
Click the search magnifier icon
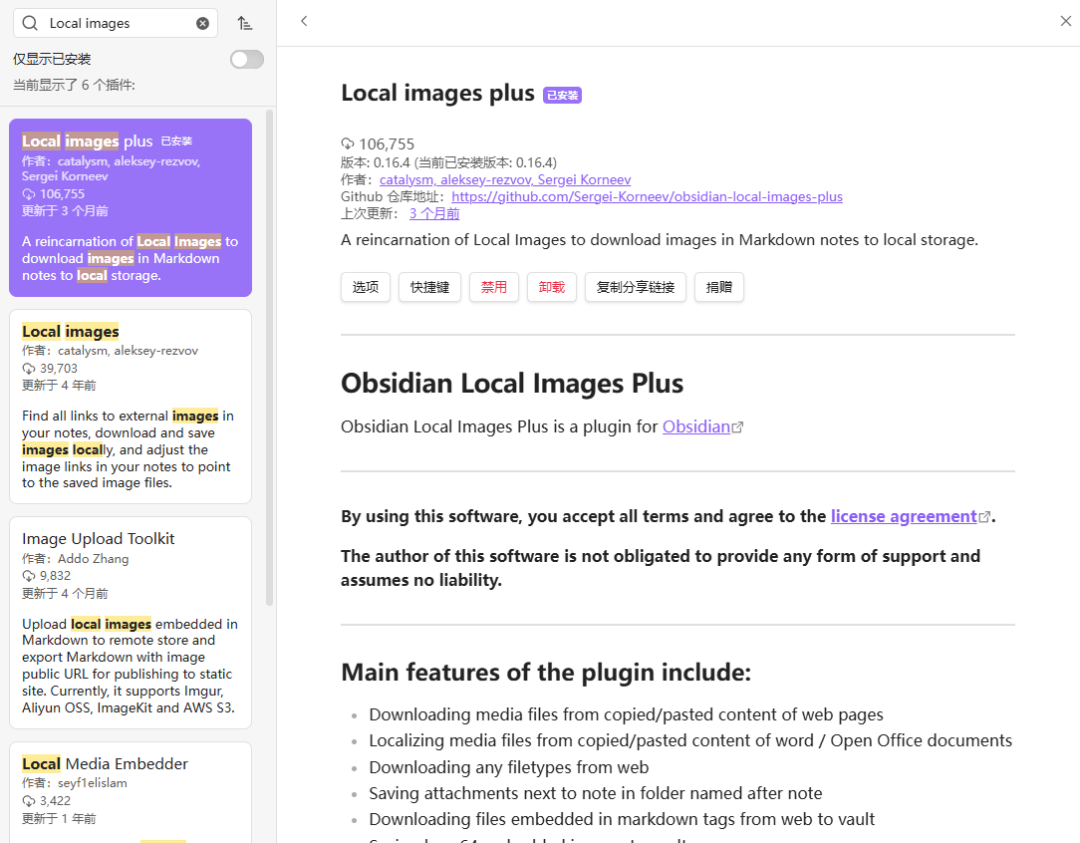30,23
